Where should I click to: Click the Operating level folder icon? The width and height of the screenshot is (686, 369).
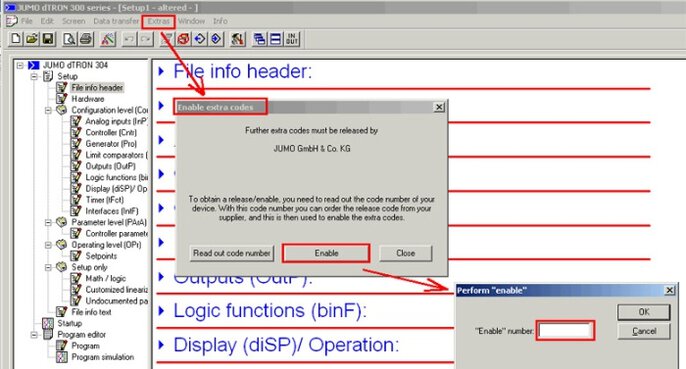pyautogui.click(x=62, y=245)
